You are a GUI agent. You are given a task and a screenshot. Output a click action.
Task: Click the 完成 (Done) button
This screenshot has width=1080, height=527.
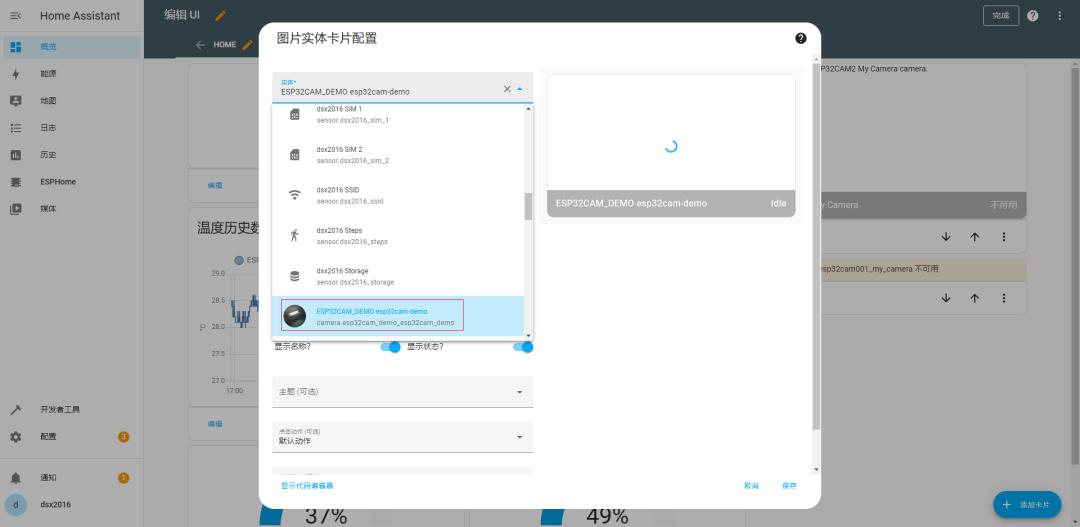point(1001,16)
